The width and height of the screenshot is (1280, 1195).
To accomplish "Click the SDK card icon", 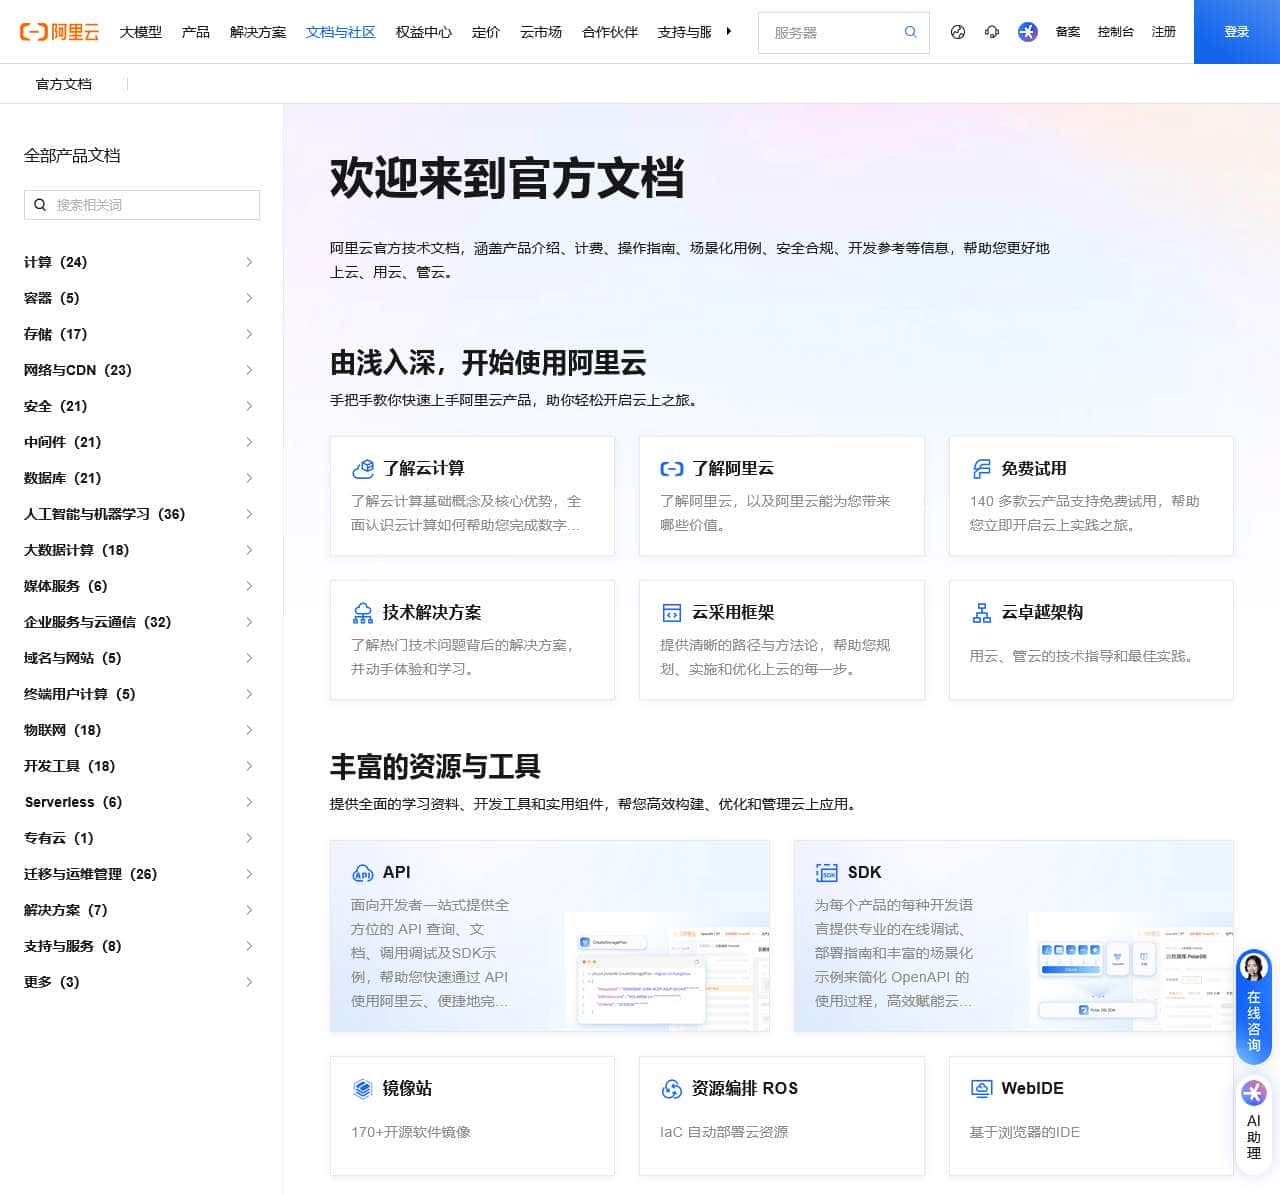I will coord(827,872).
